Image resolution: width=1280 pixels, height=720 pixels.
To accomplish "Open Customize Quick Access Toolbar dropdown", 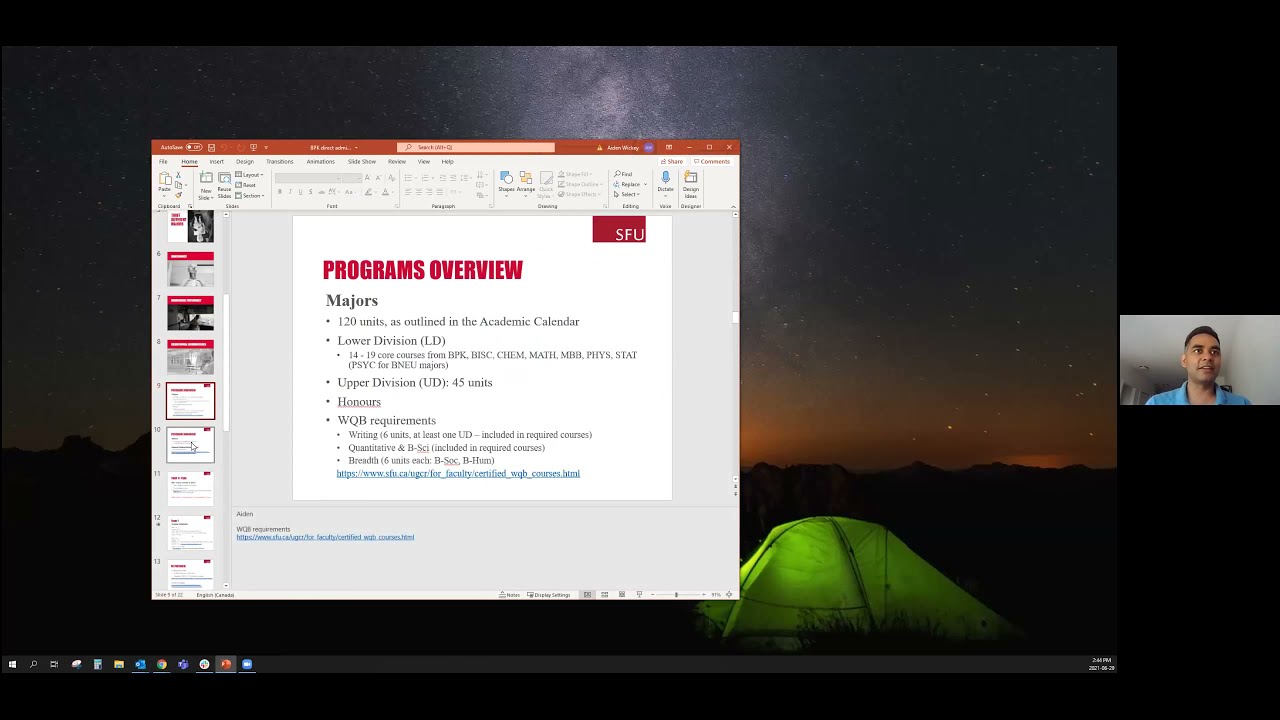I will (x=266, y=147).
